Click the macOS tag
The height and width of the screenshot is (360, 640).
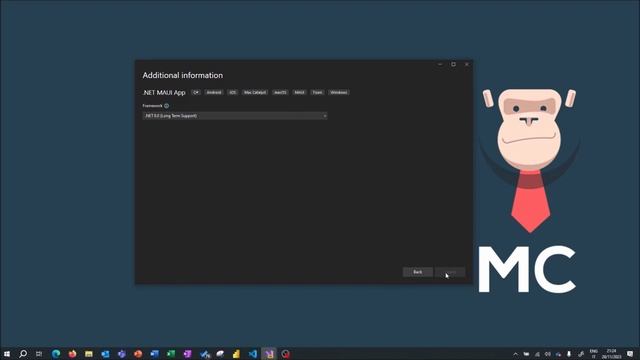click(280, 93)
